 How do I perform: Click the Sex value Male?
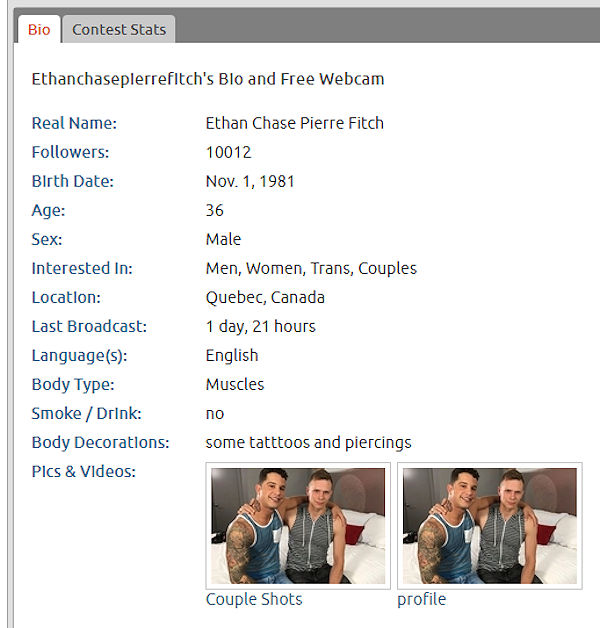(x=223, y=239)
